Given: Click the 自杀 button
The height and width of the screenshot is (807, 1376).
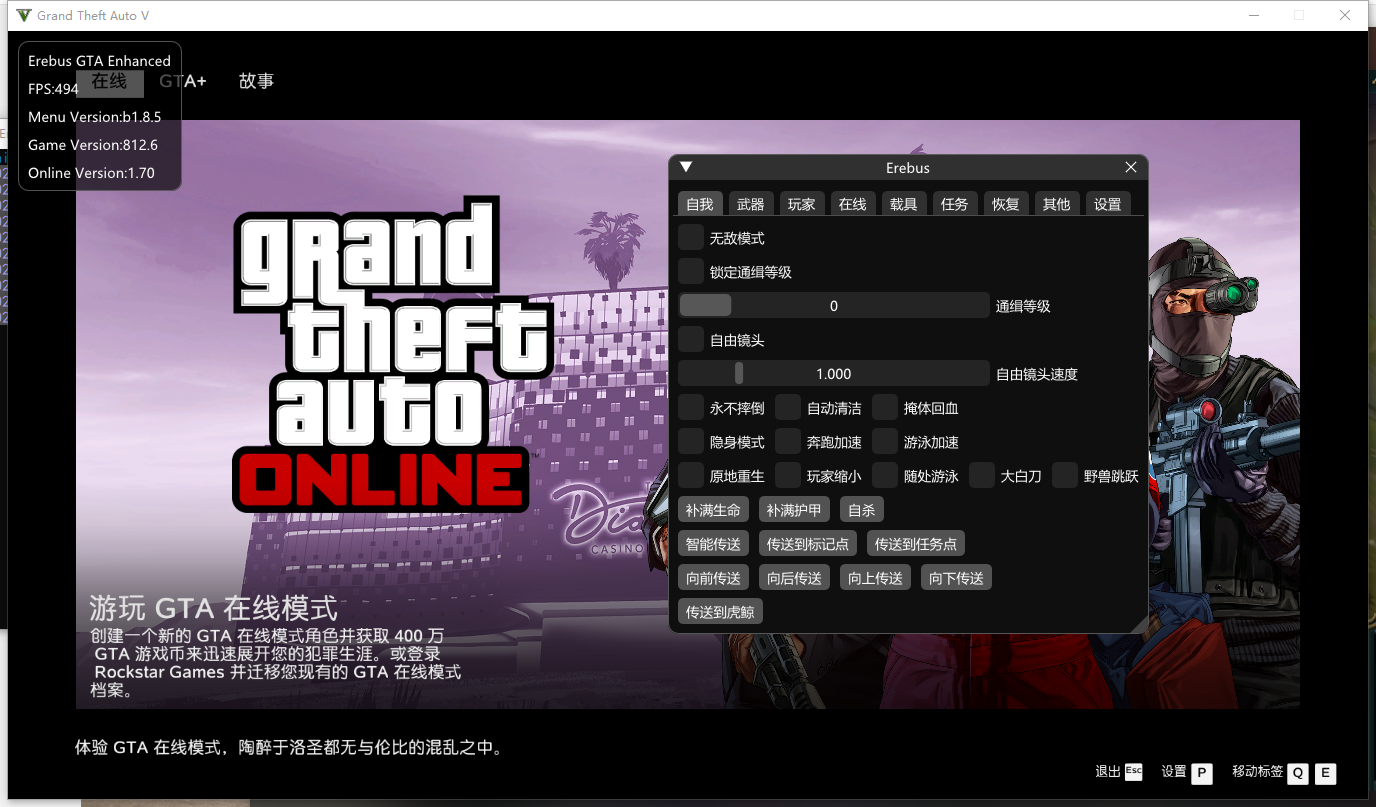Looking at the screenshot, I should click(x=861, y=510).
